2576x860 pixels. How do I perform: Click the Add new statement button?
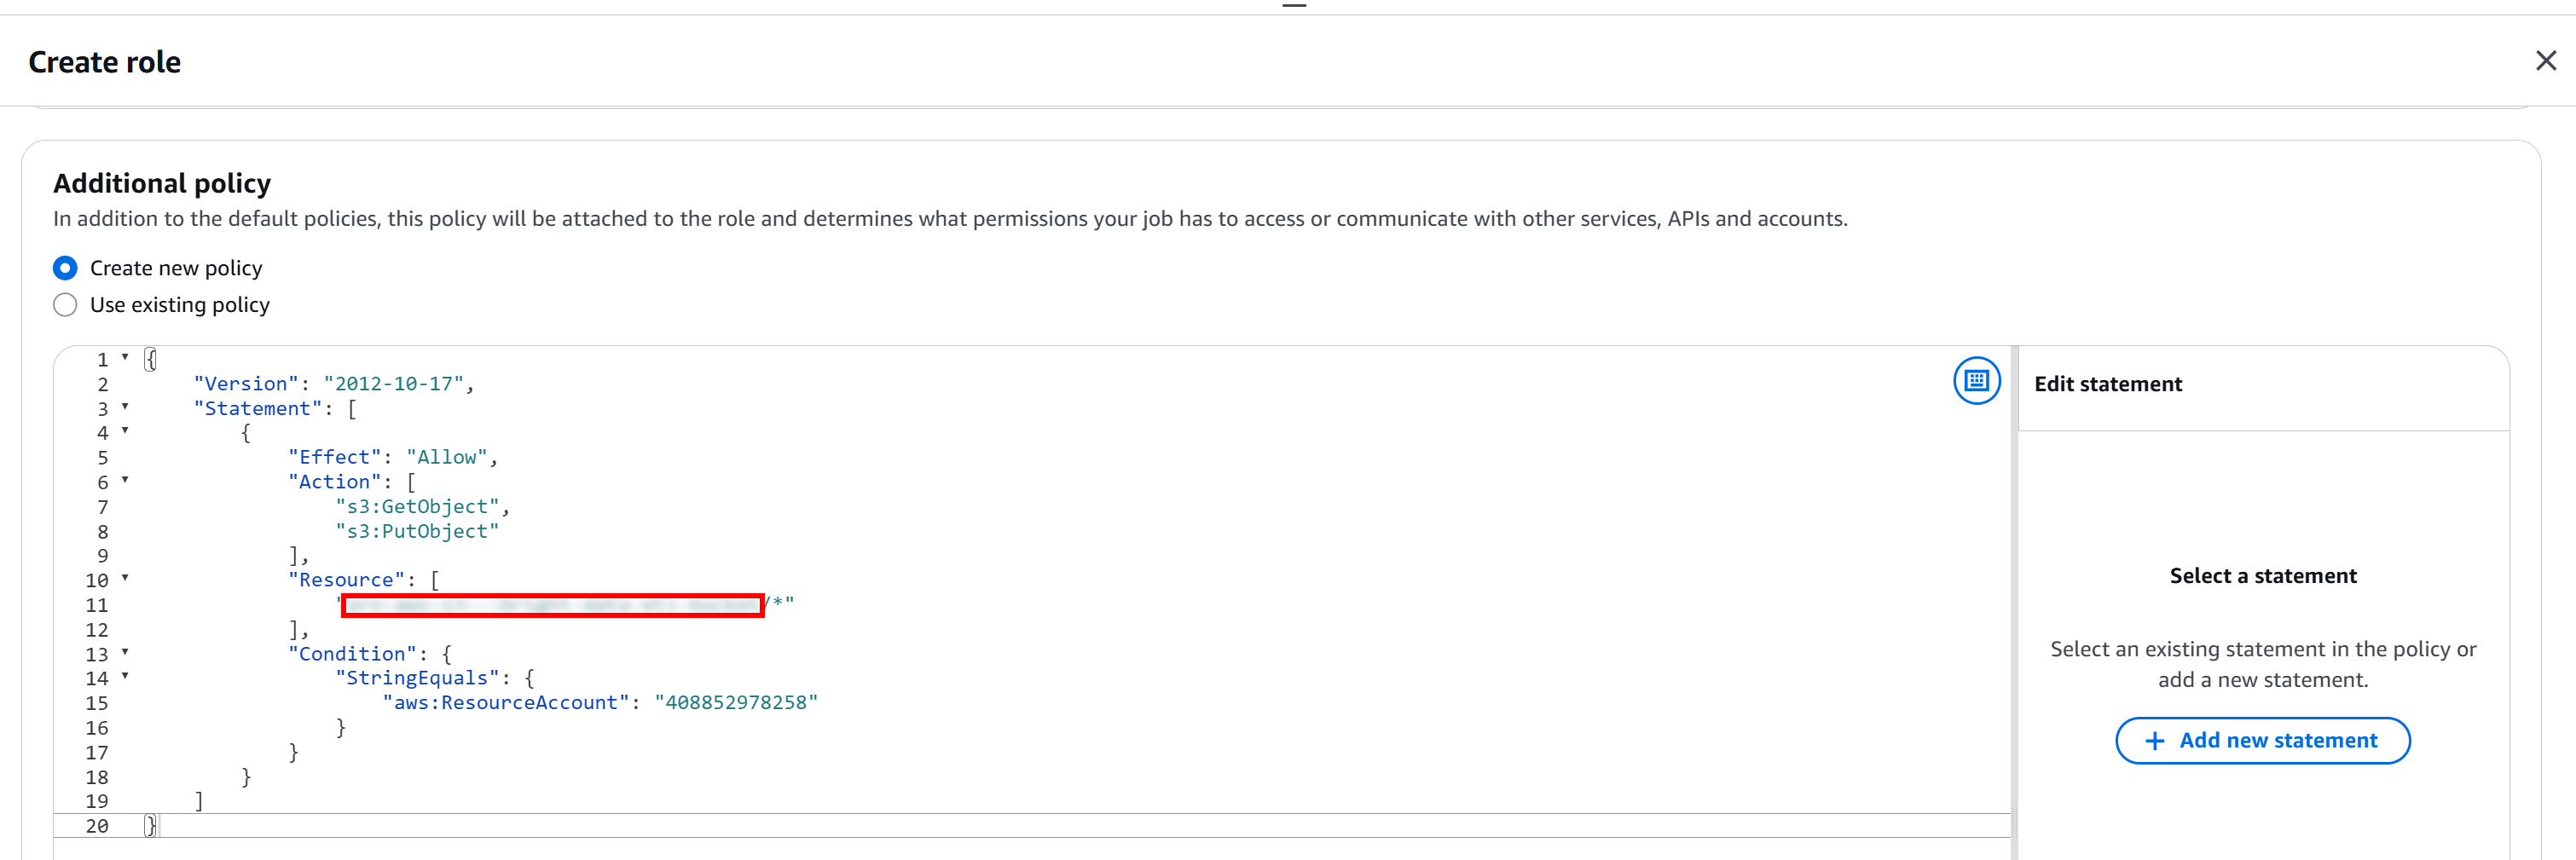click(2262, 740)
